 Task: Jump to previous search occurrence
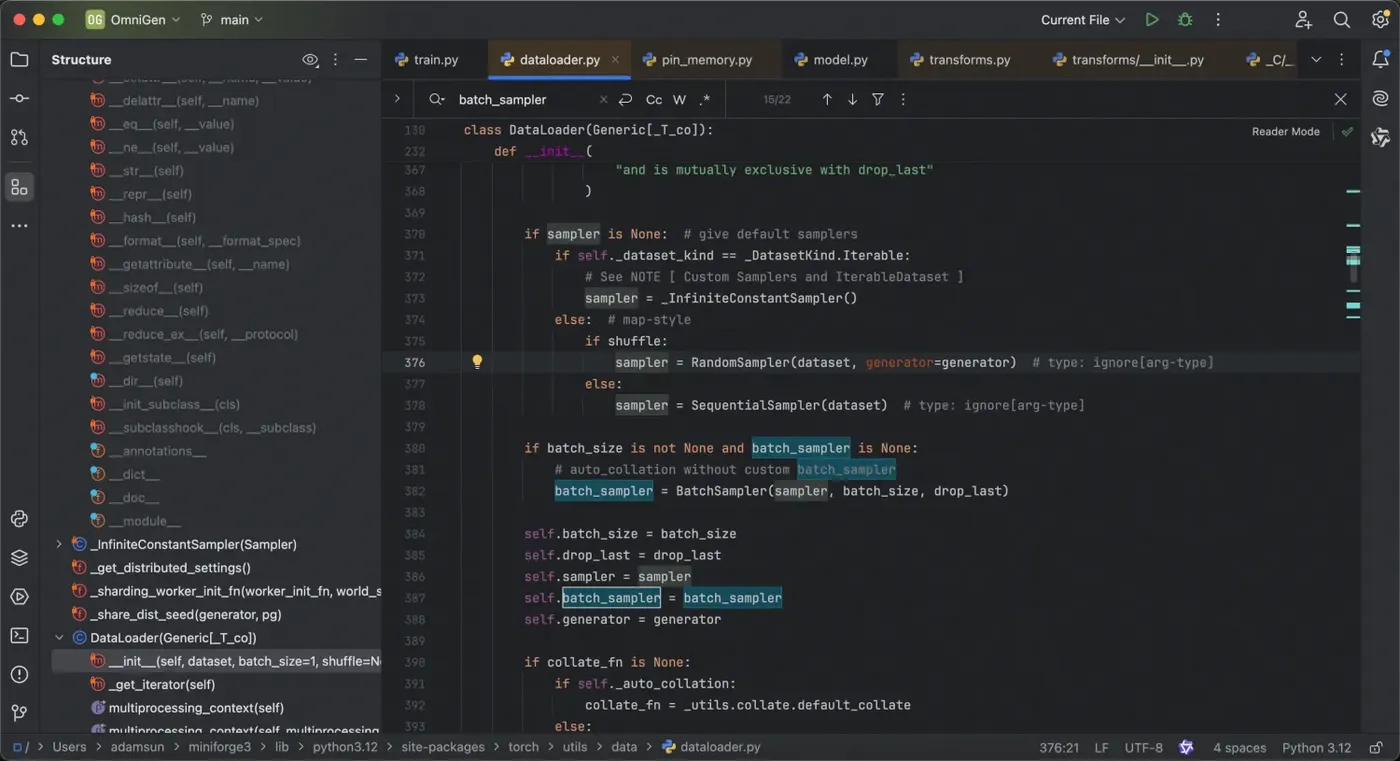(x=827, y=99)
